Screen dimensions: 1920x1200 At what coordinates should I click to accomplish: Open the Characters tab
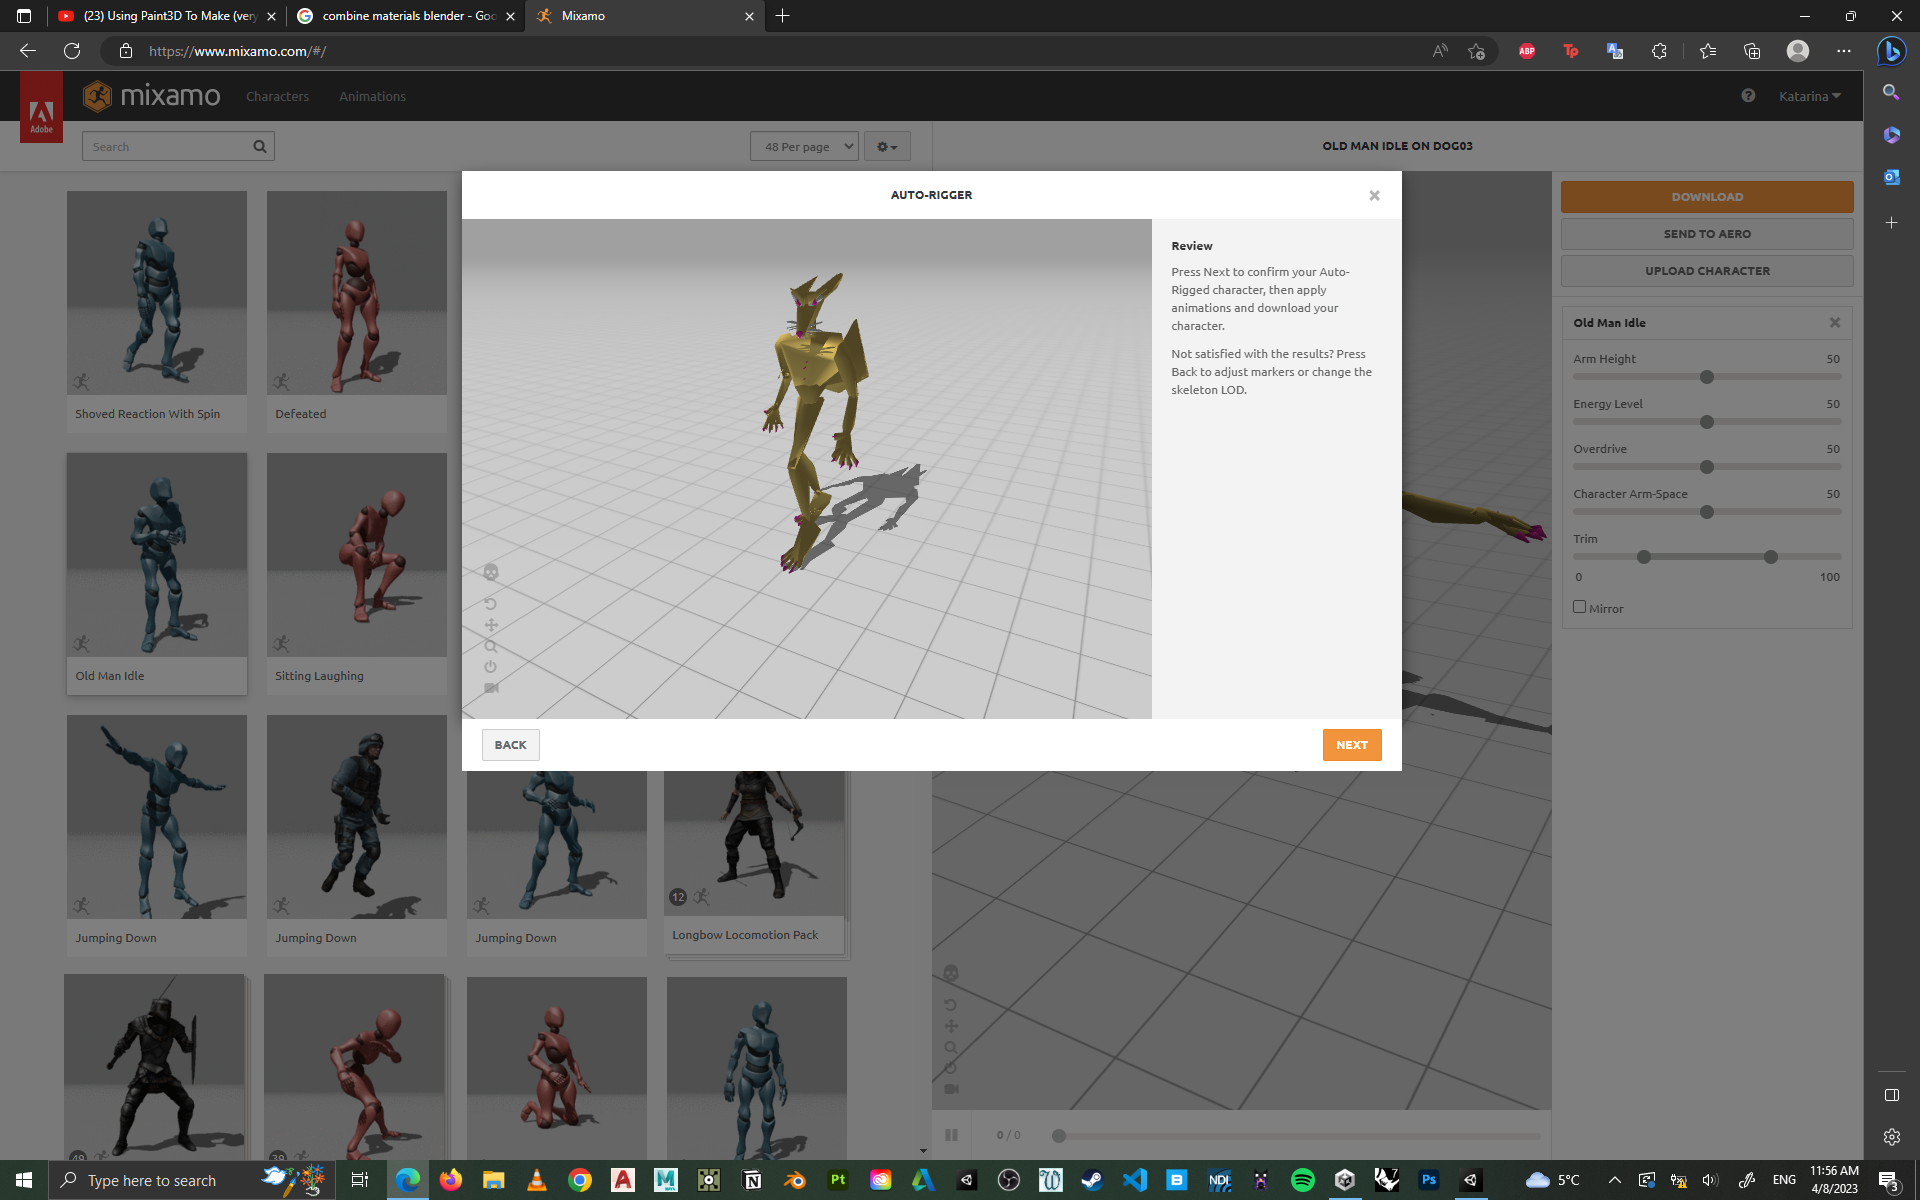coord(277,96)
